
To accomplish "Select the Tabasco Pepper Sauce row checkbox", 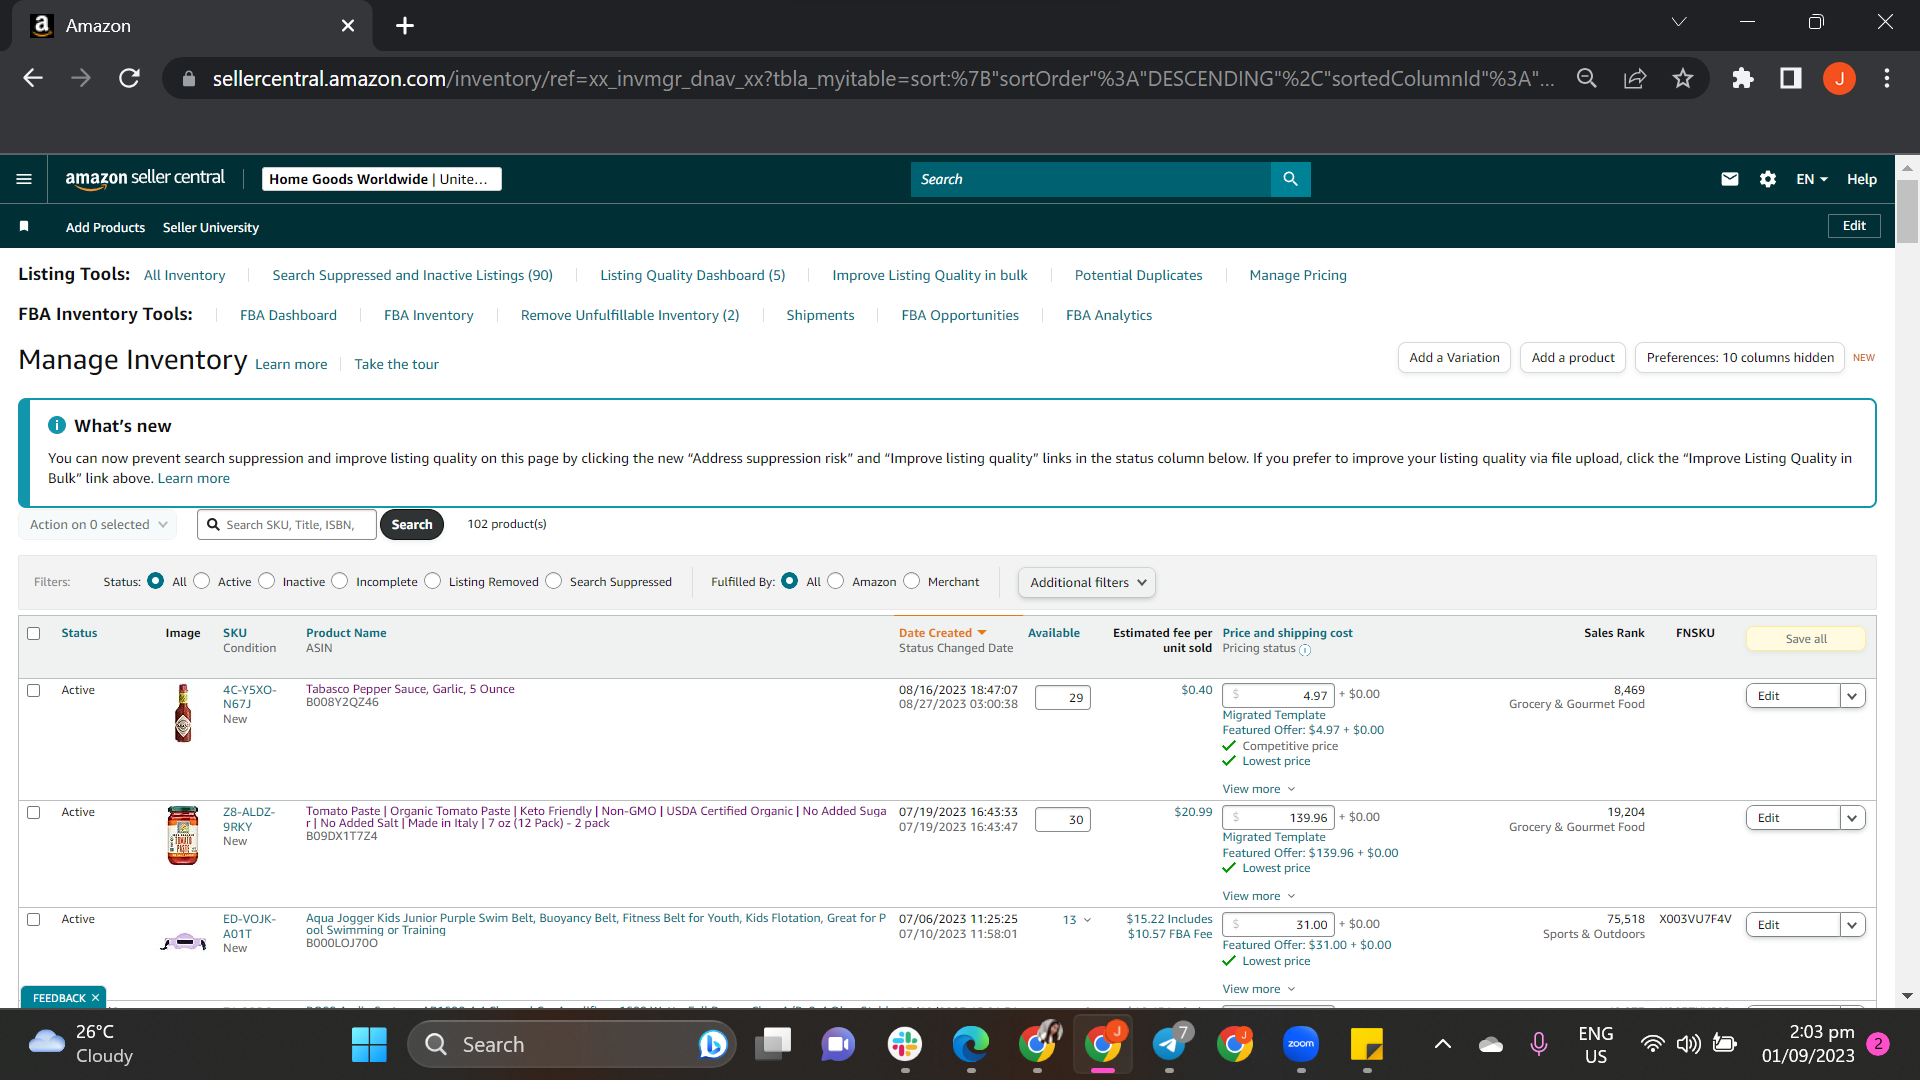I will (x=34, y=690).
